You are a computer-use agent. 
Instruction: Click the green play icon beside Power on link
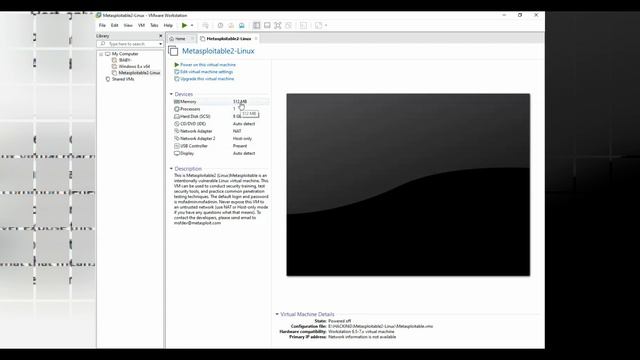[x=177, y=65]
